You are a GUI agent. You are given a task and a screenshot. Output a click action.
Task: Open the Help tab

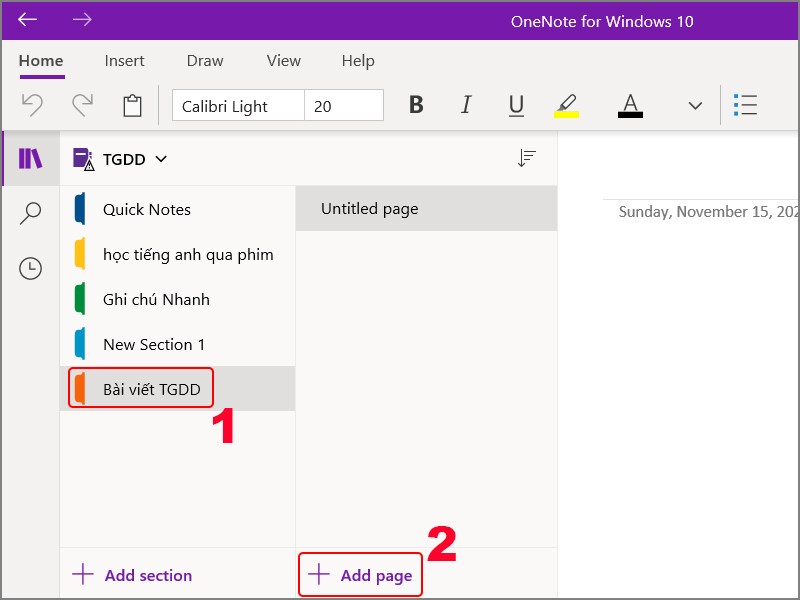358,61
